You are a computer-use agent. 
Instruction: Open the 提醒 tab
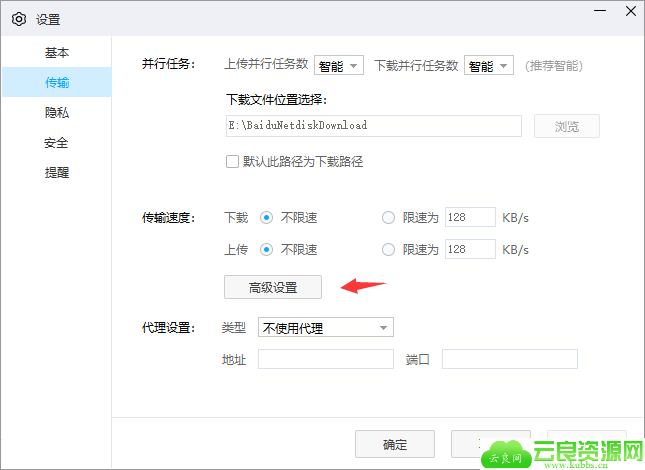(x=57, y=172)
